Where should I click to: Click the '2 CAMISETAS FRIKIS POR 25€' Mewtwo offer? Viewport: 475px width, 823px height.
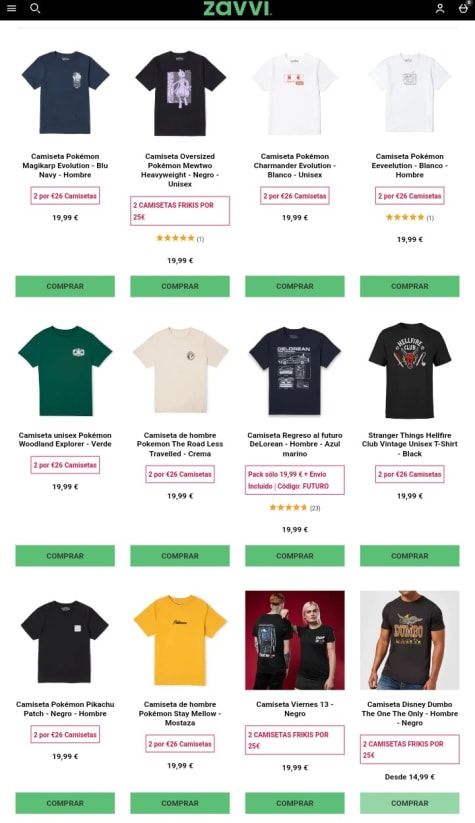point(180,211)
